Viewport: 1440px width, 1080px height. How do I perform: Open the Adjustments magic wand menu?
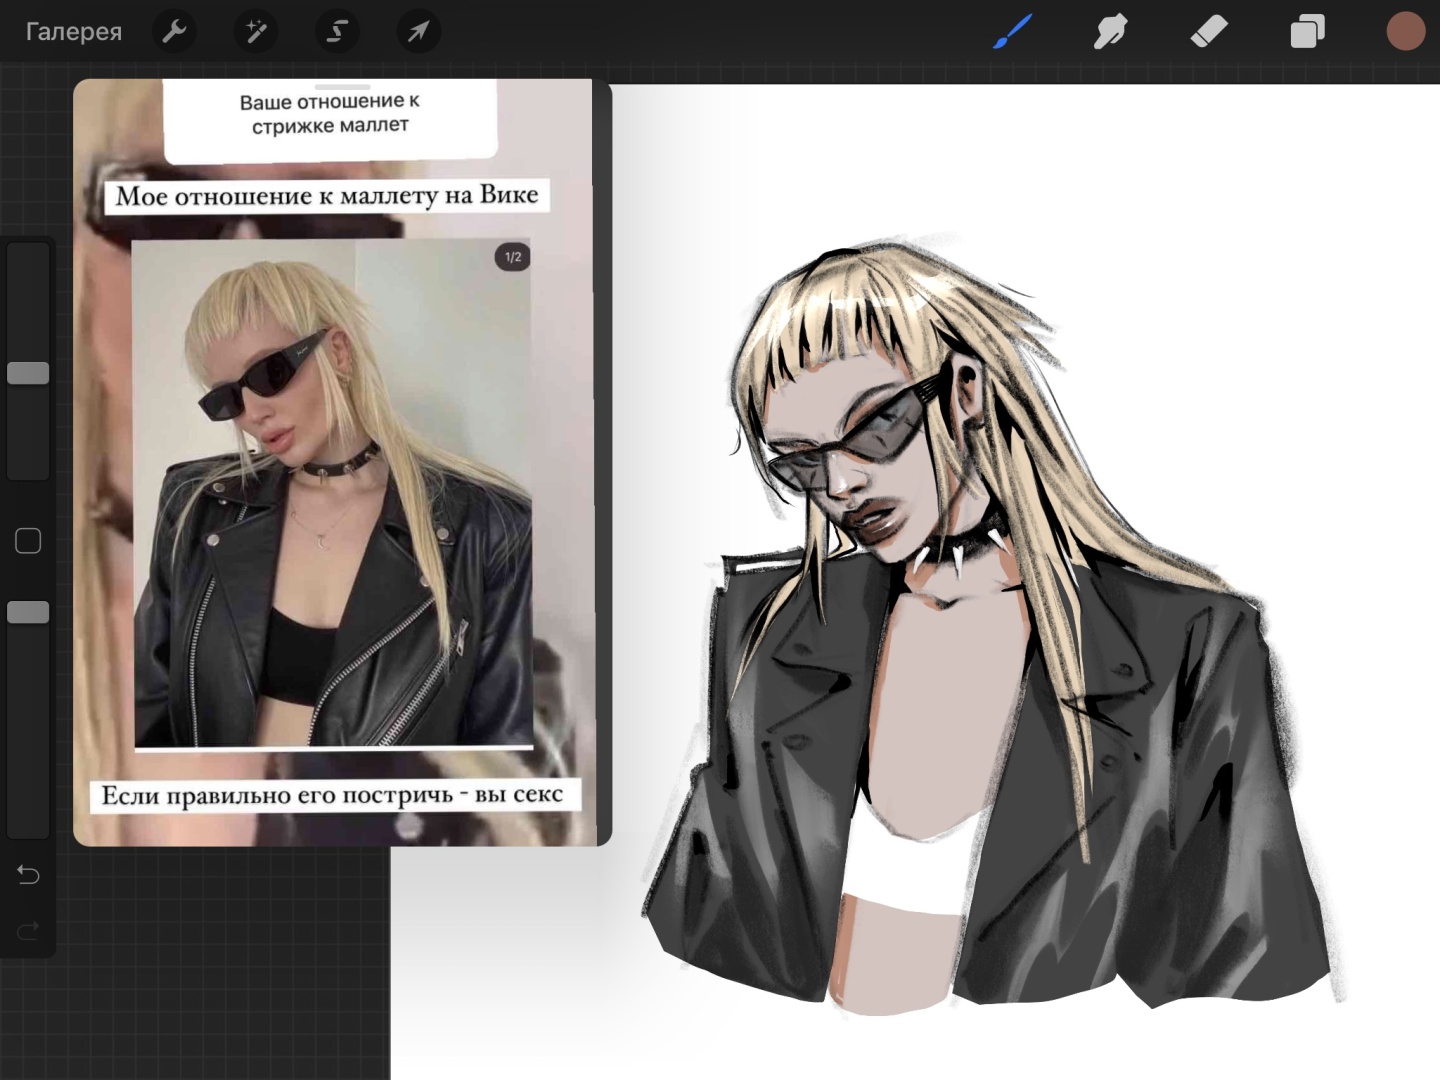point(256,32)
